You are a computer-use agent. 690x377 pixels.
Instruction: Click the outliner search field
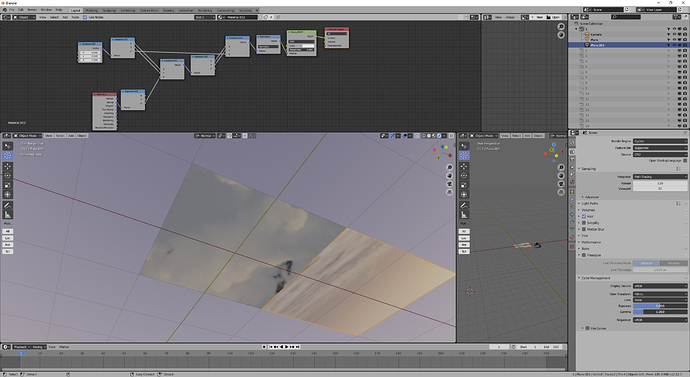(626, 17)
